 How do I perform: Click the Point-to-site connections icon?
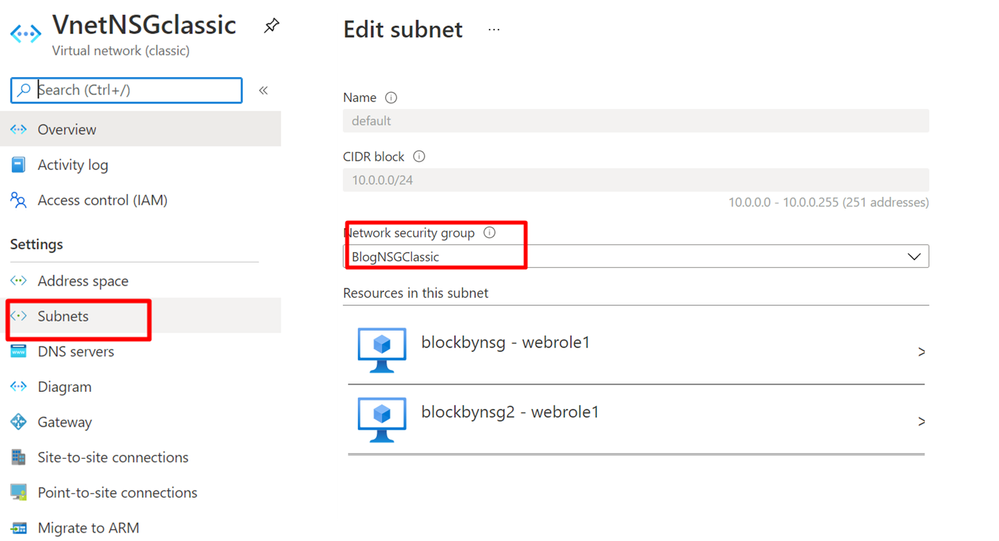(x=18, y=492)
